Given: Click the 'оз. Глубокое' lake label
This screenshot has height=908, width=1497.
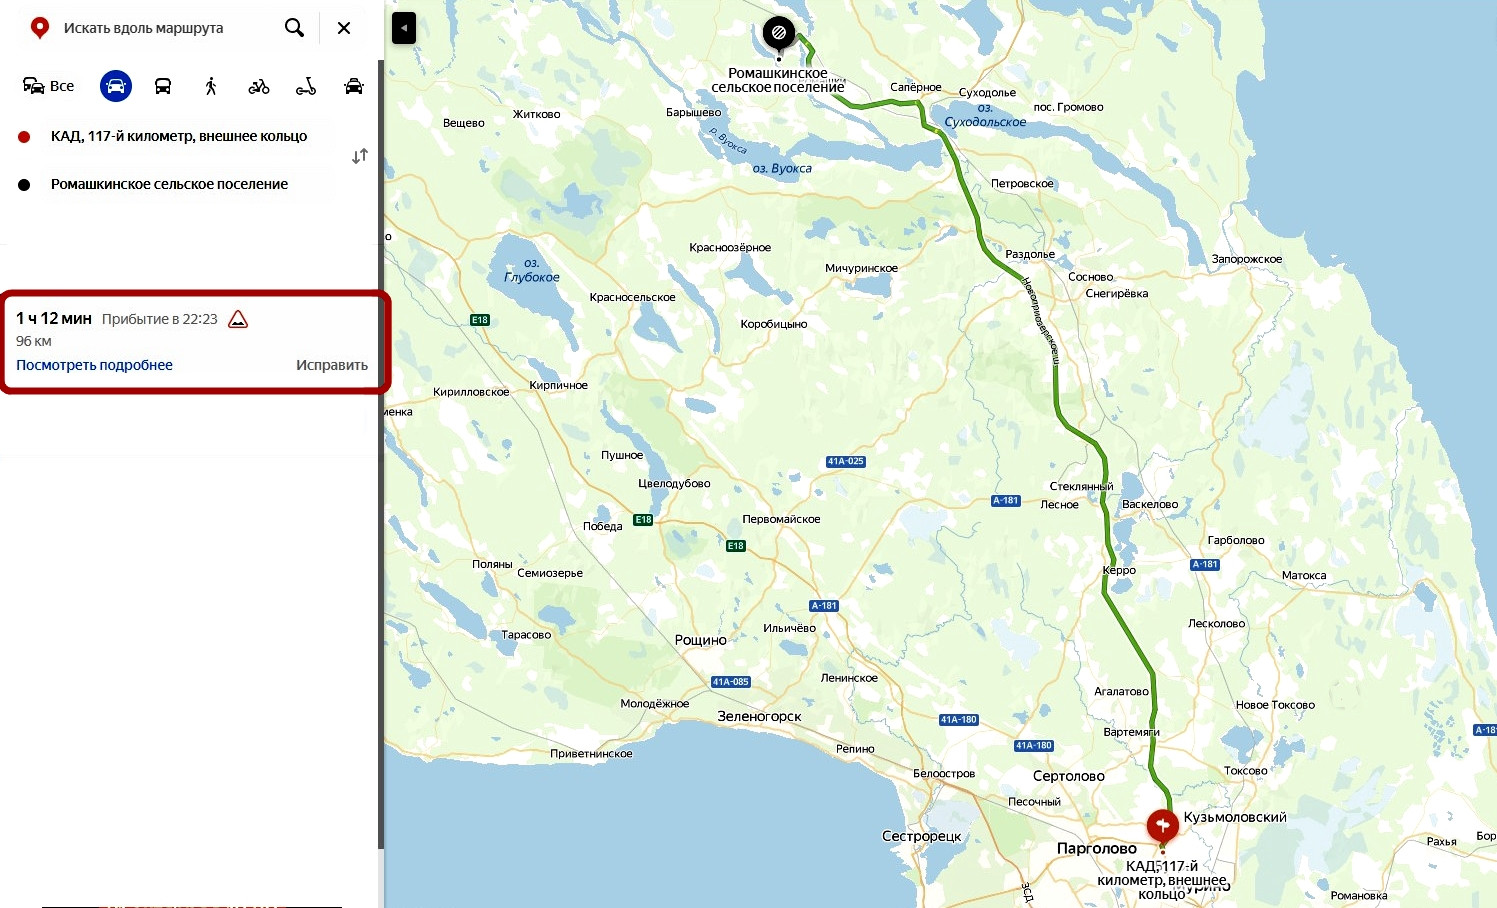Looking at the screenshot, I should pos(532,271).
